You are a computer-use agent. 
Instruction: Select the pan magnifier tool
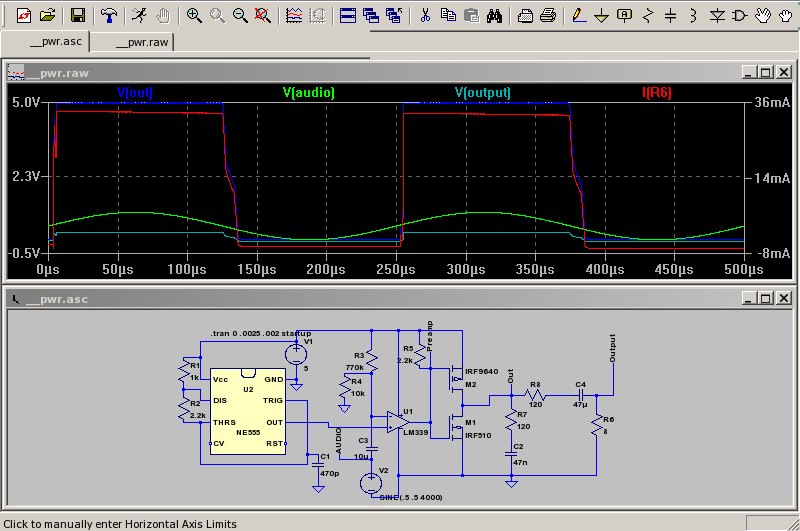[217, 15]
